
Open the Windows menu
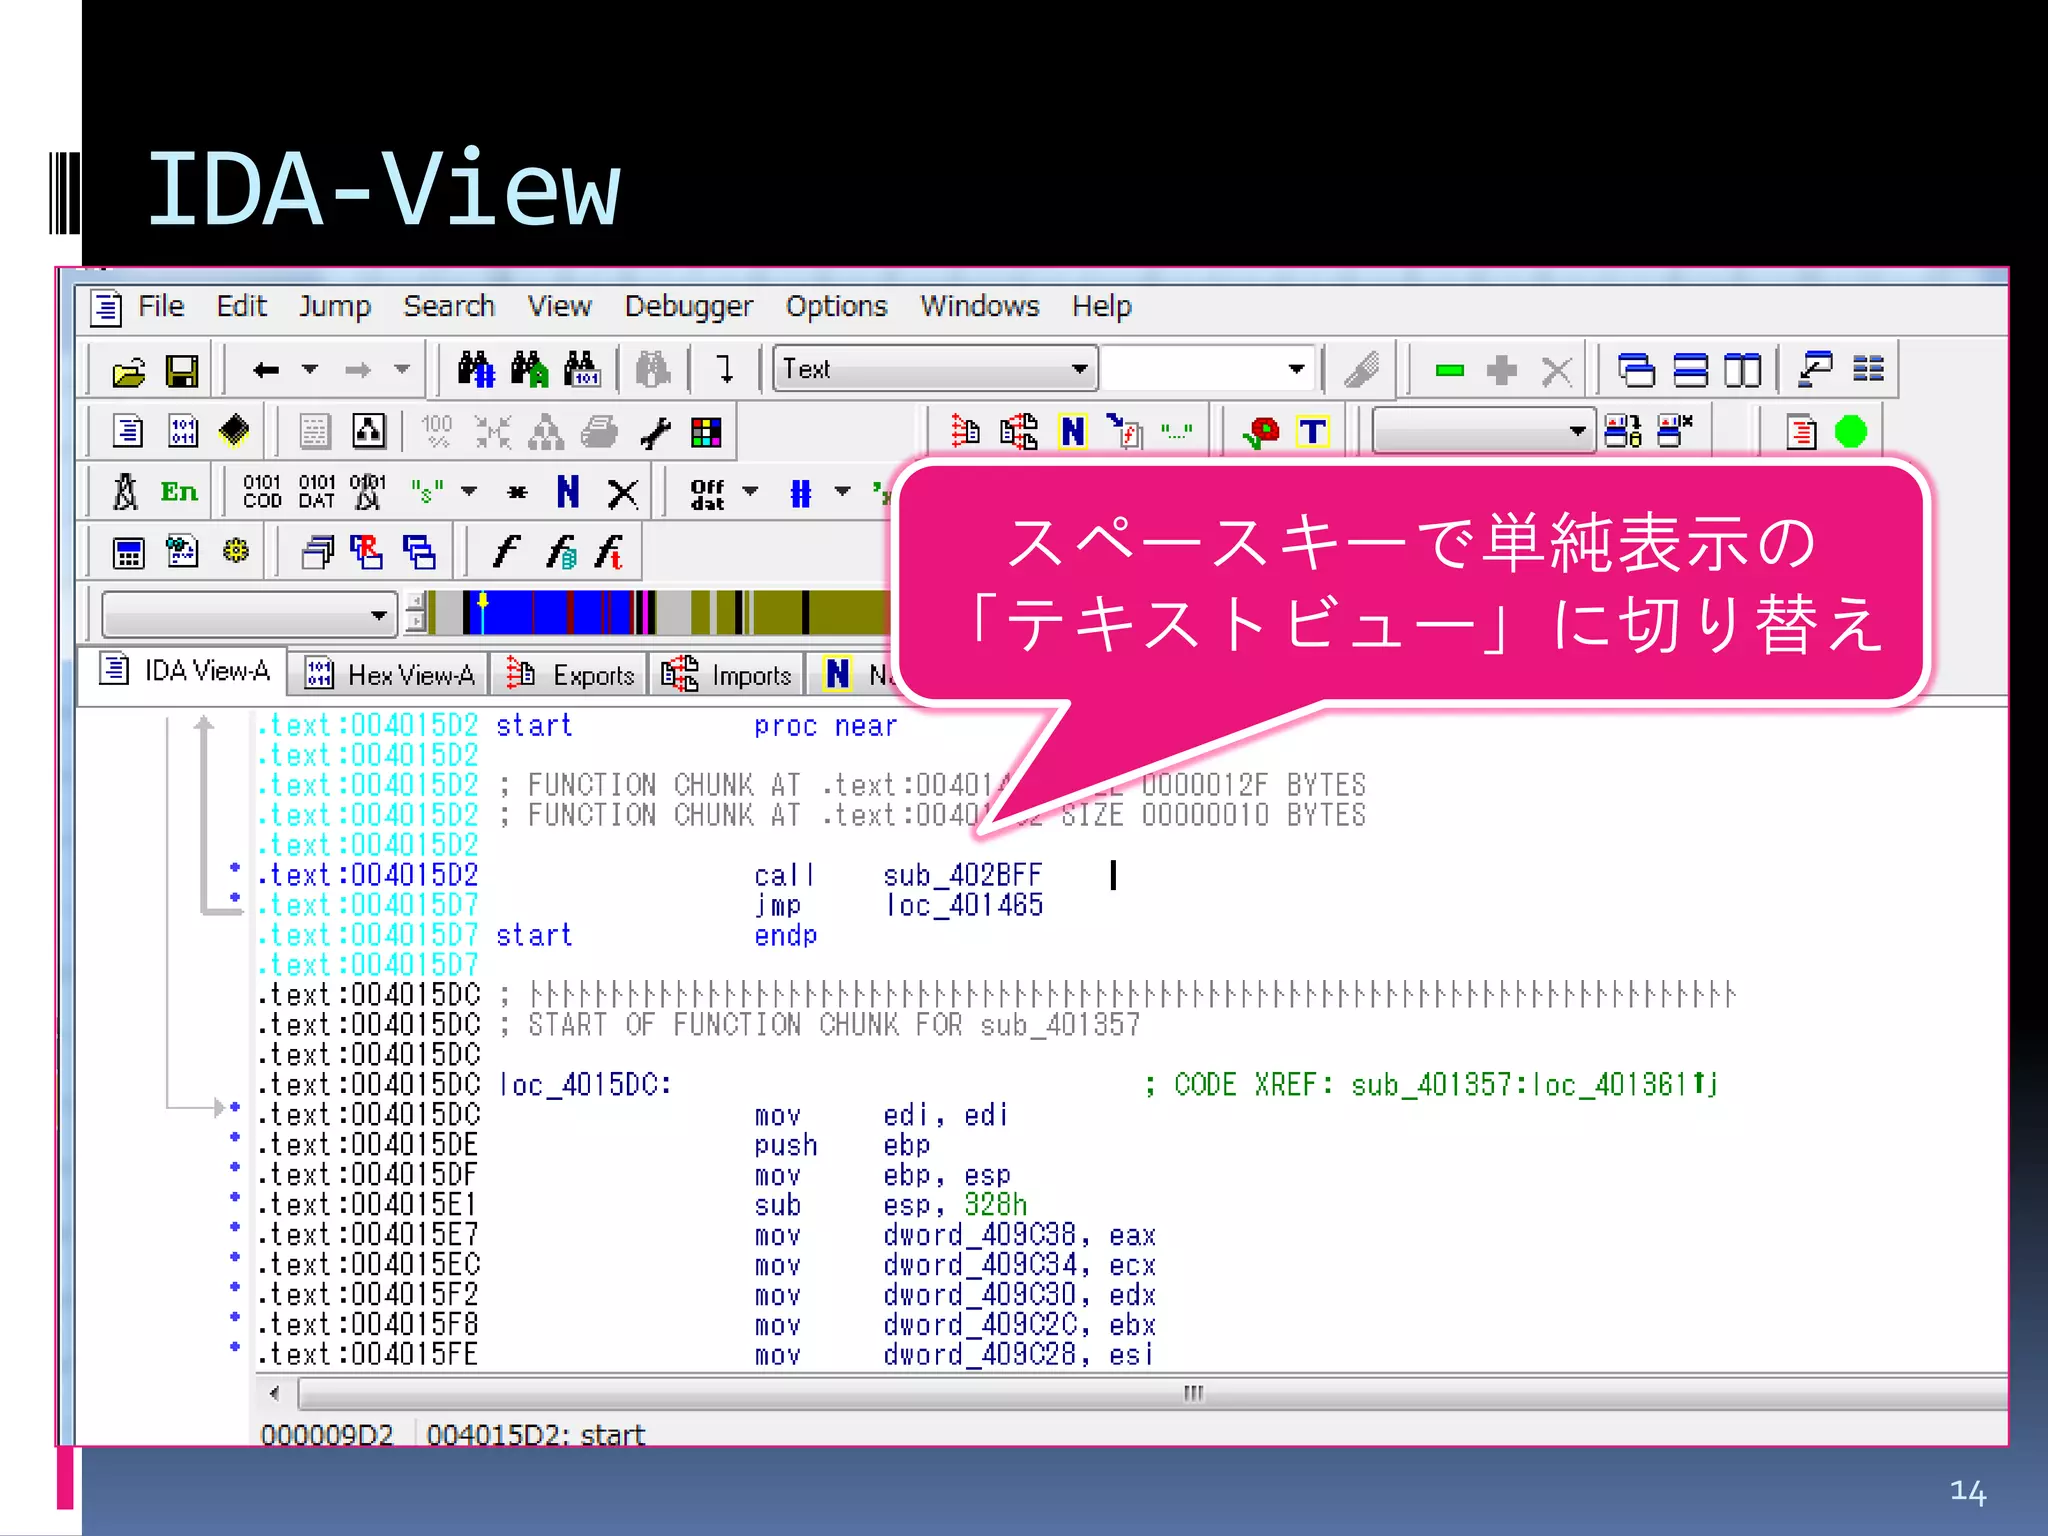pos(980,306)
